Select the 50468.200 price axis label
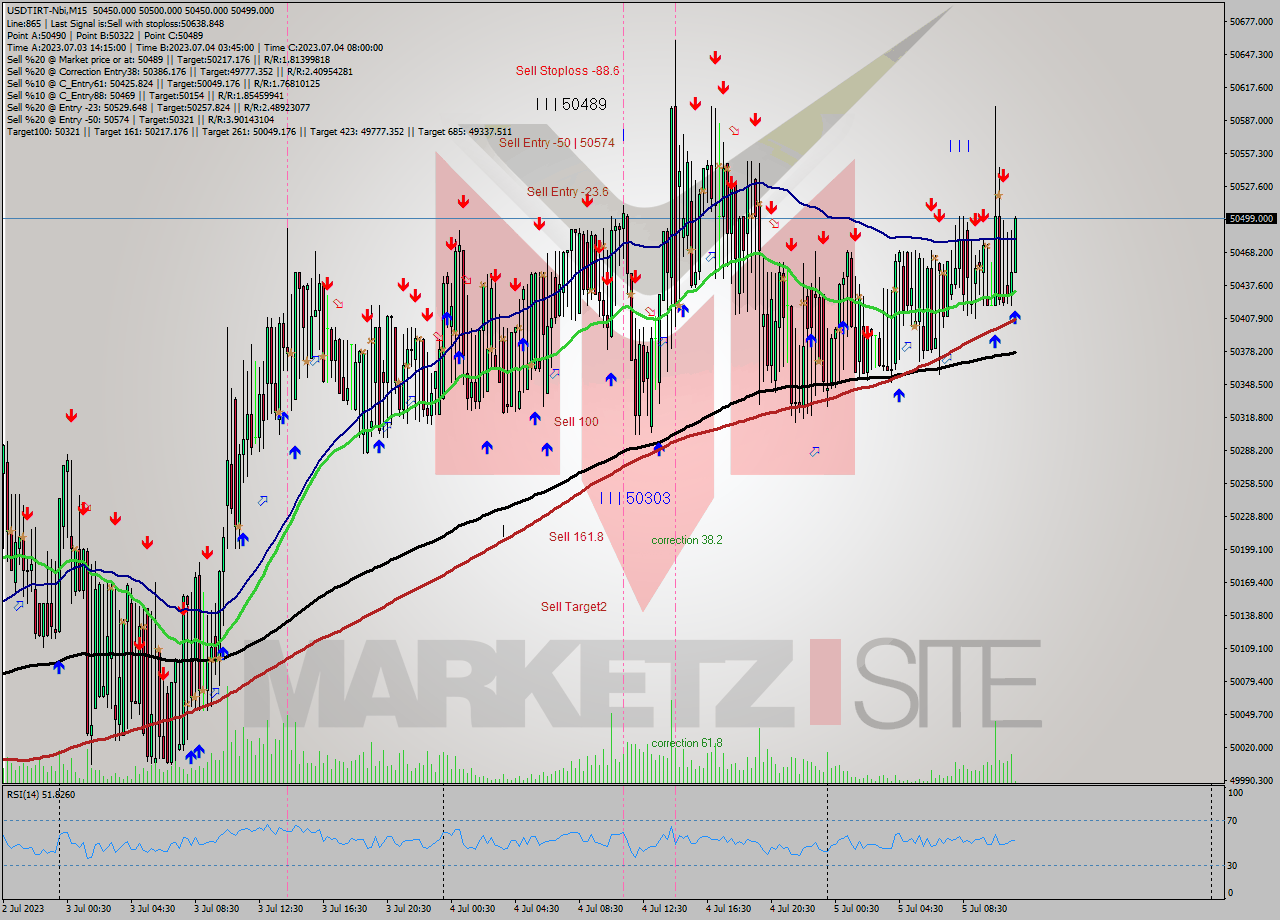 tap(1251, 252)
